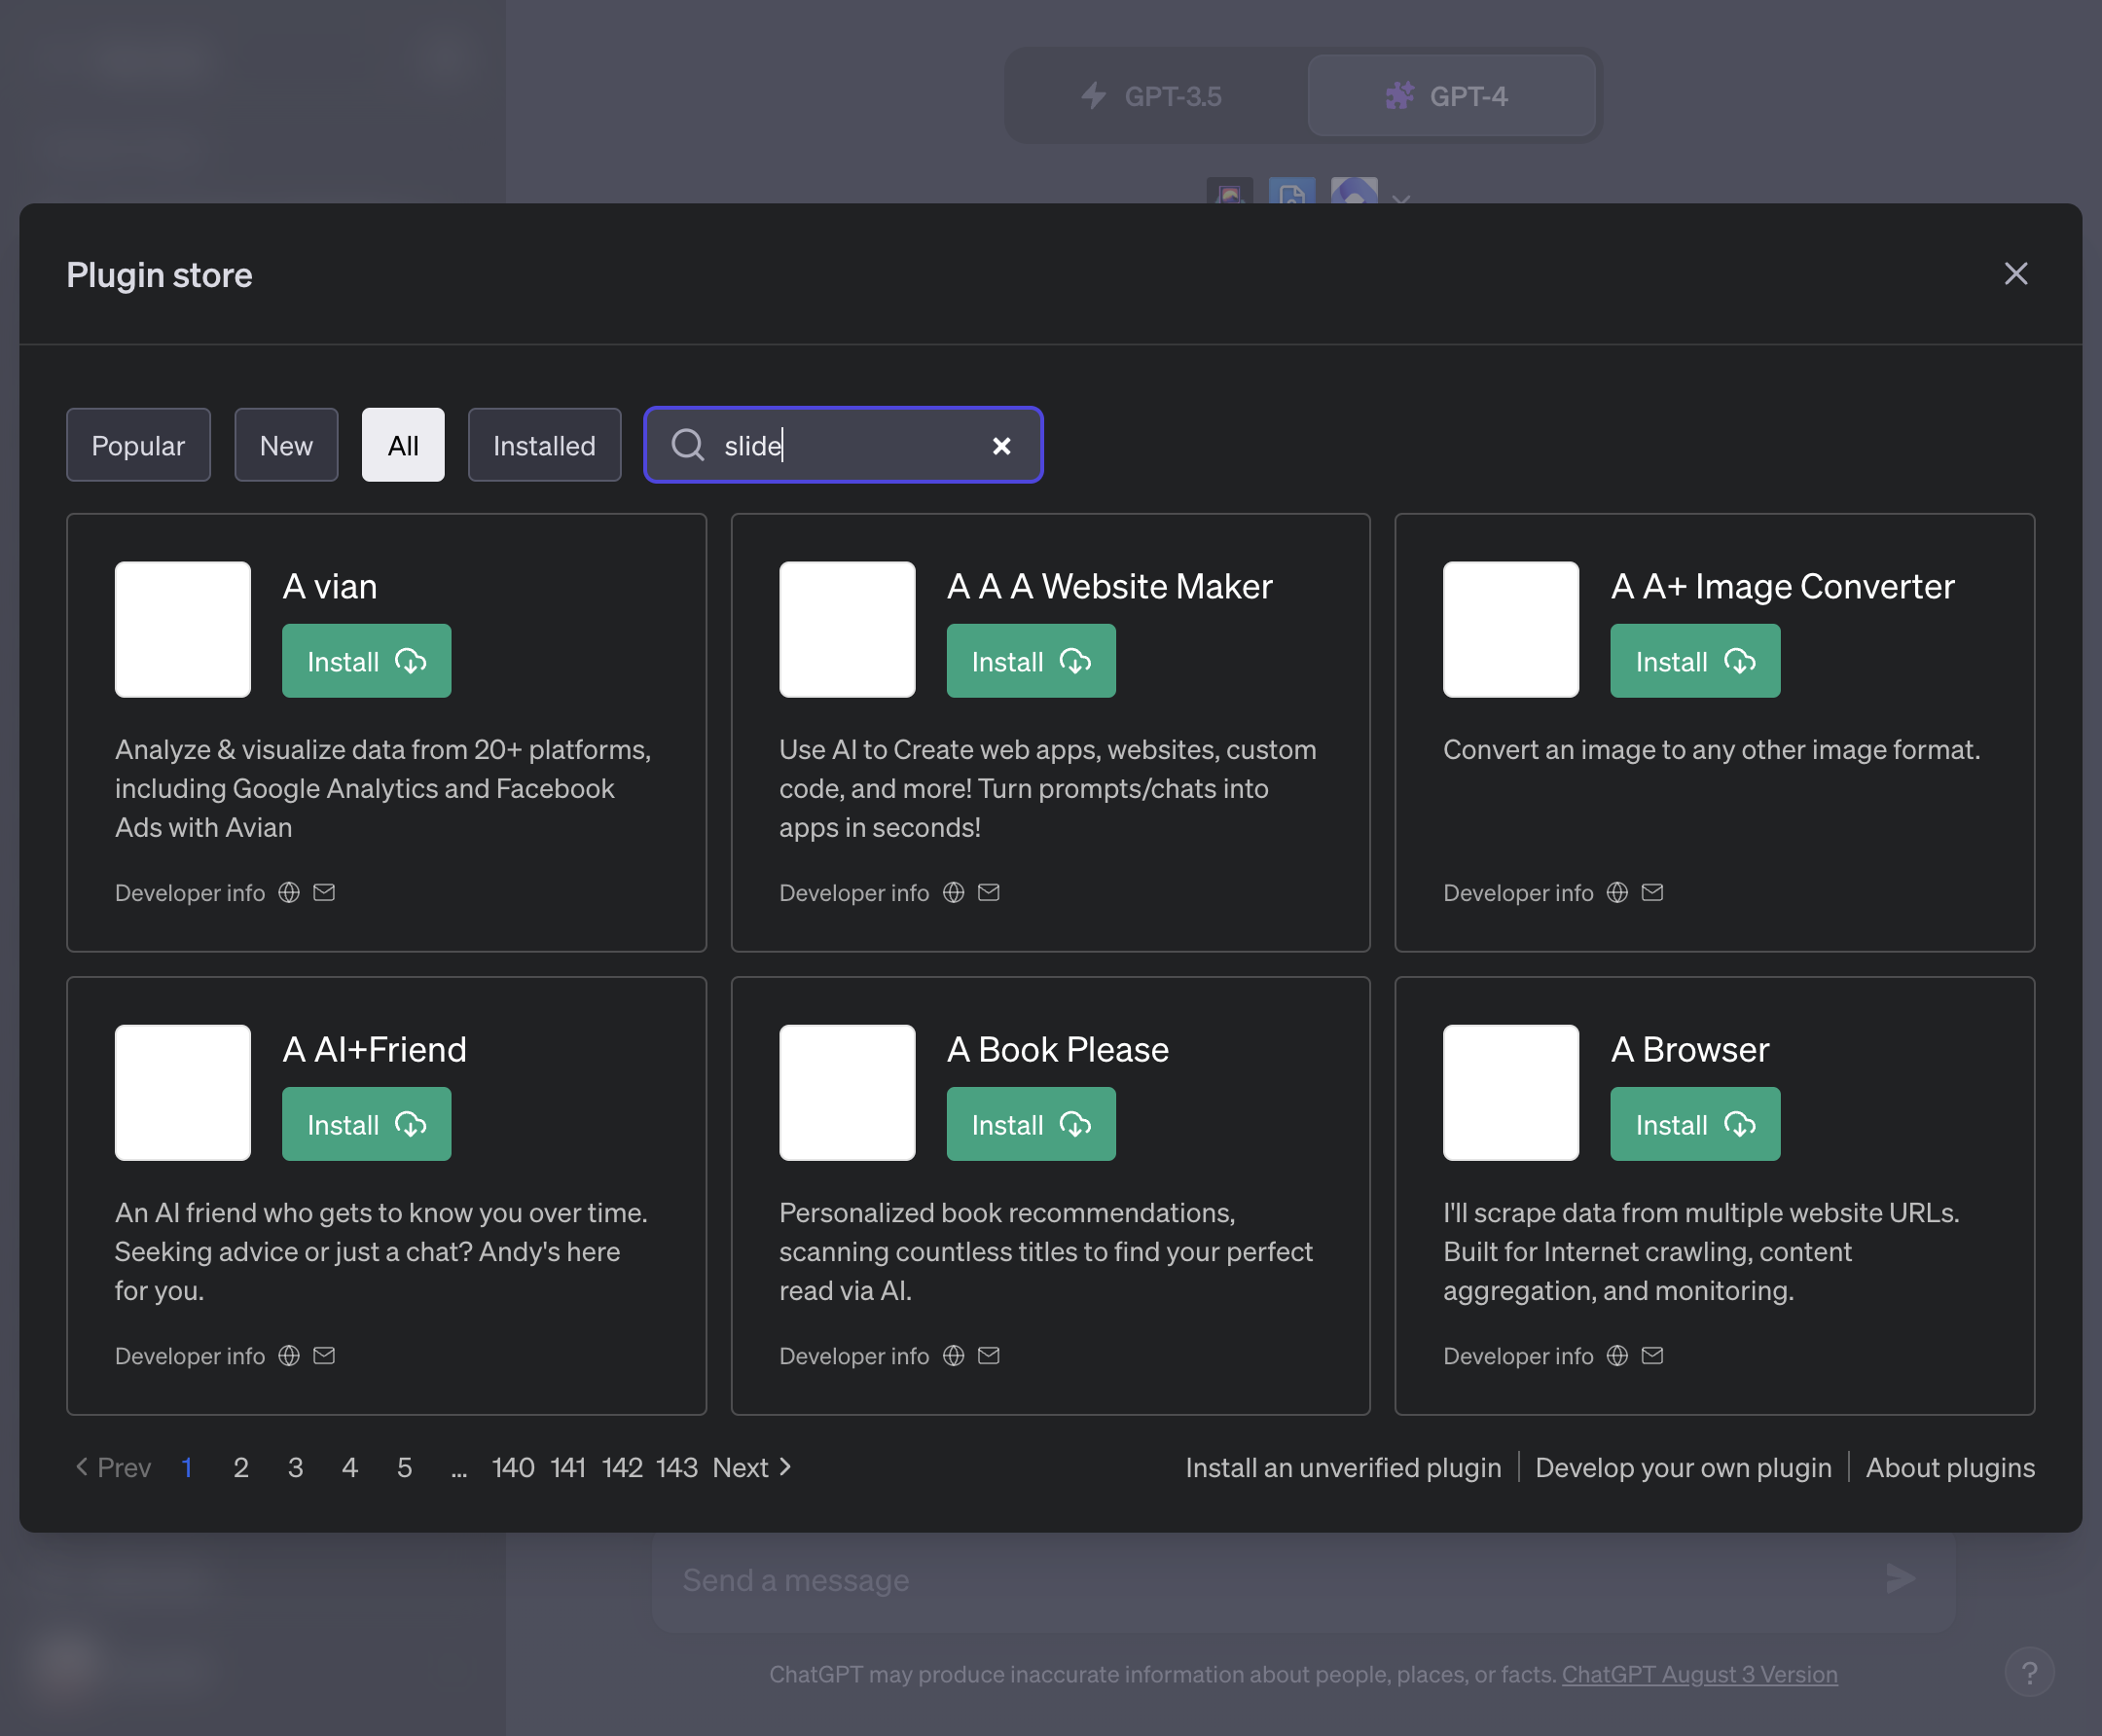Email the A A+ Image Converter developer

coord(1652,892)
